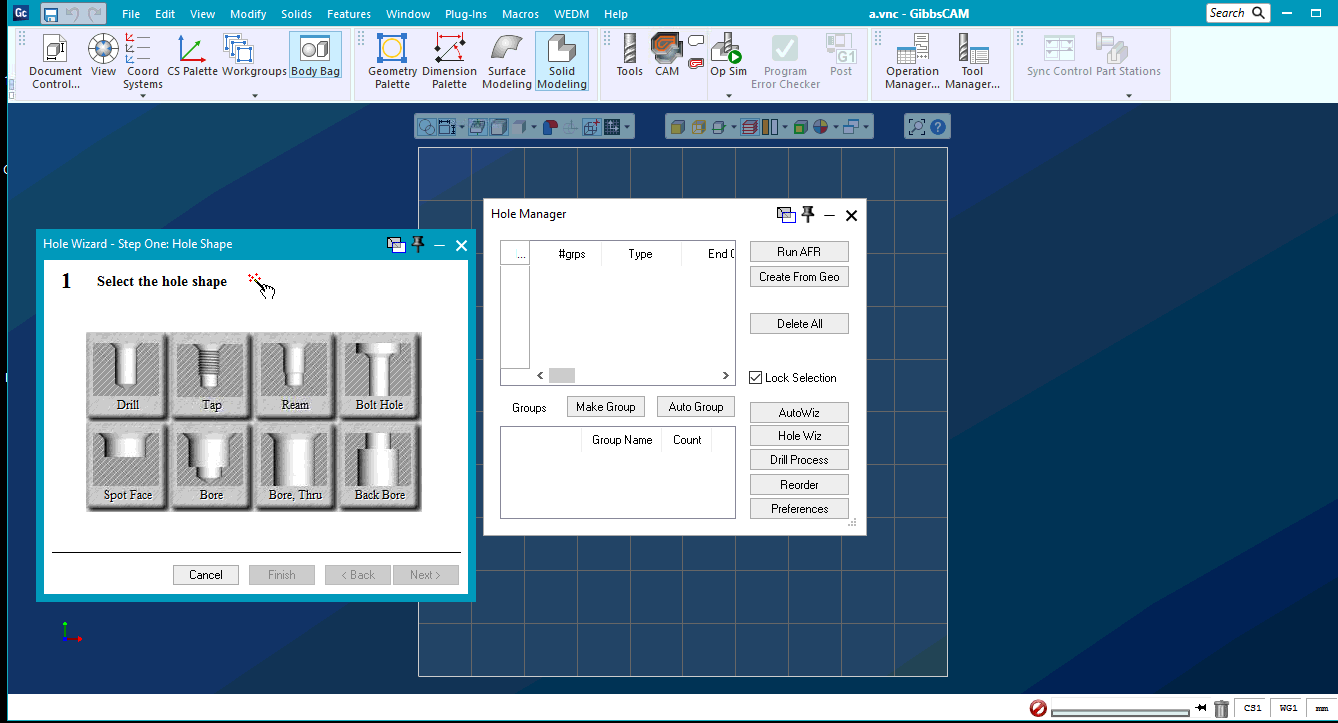The width and height of the screenshot is (1338, 723).
Task: Select the Bolt Hole shape
Action: click(380, 376)
